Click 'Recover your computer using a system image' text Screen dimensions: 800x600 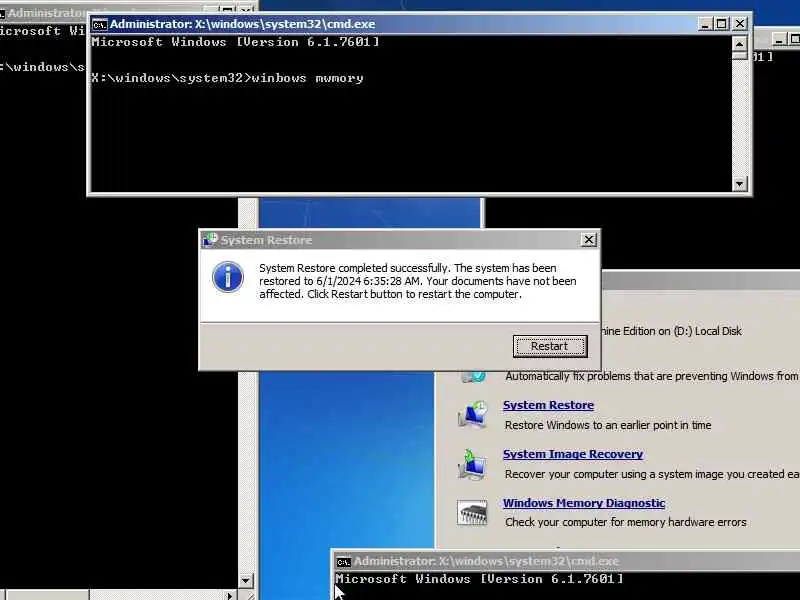point(652,474)
